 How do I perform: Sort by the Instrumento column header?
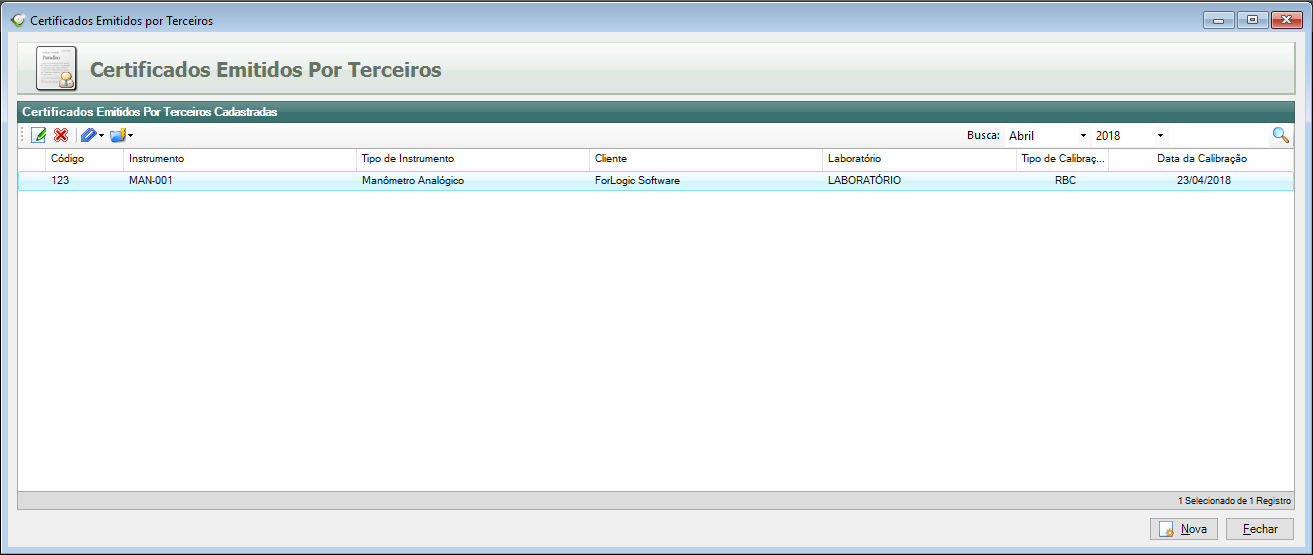pyautogui.click(x=240, y=159)
